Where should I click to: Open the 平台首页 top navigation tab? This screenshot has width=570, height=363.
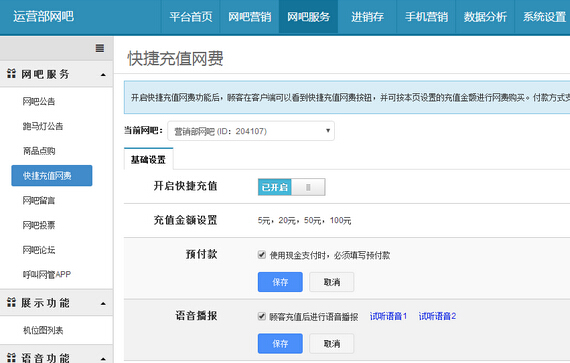(x=191, y=17)
